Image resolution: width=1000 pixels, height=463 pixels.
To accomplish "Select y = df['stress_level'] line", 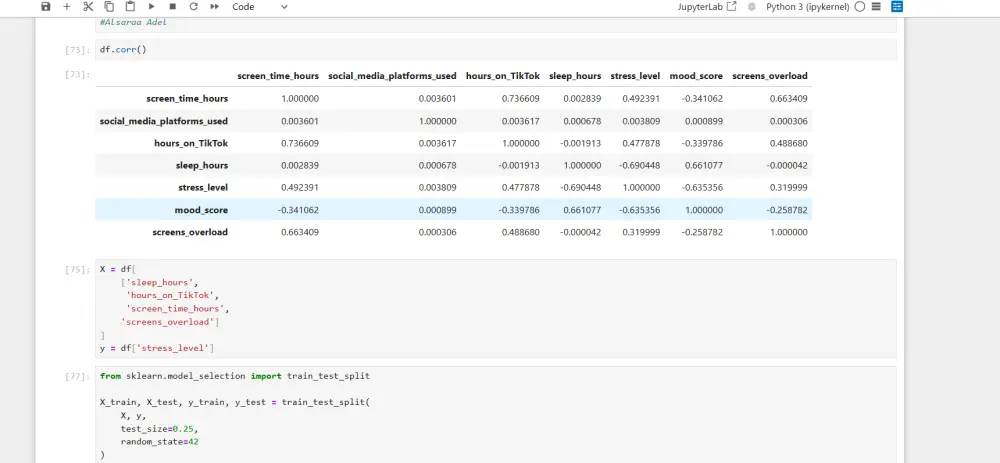I will tap(157, 348).
